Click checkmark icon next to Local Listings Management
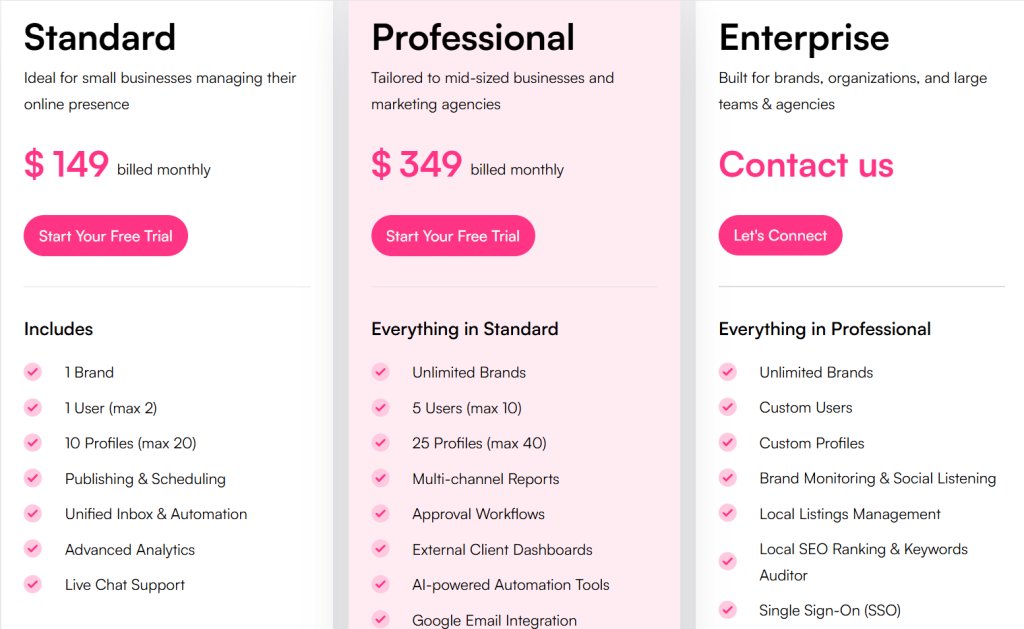The height and width of the screenshot is (629, 1024). pos(727,514)
